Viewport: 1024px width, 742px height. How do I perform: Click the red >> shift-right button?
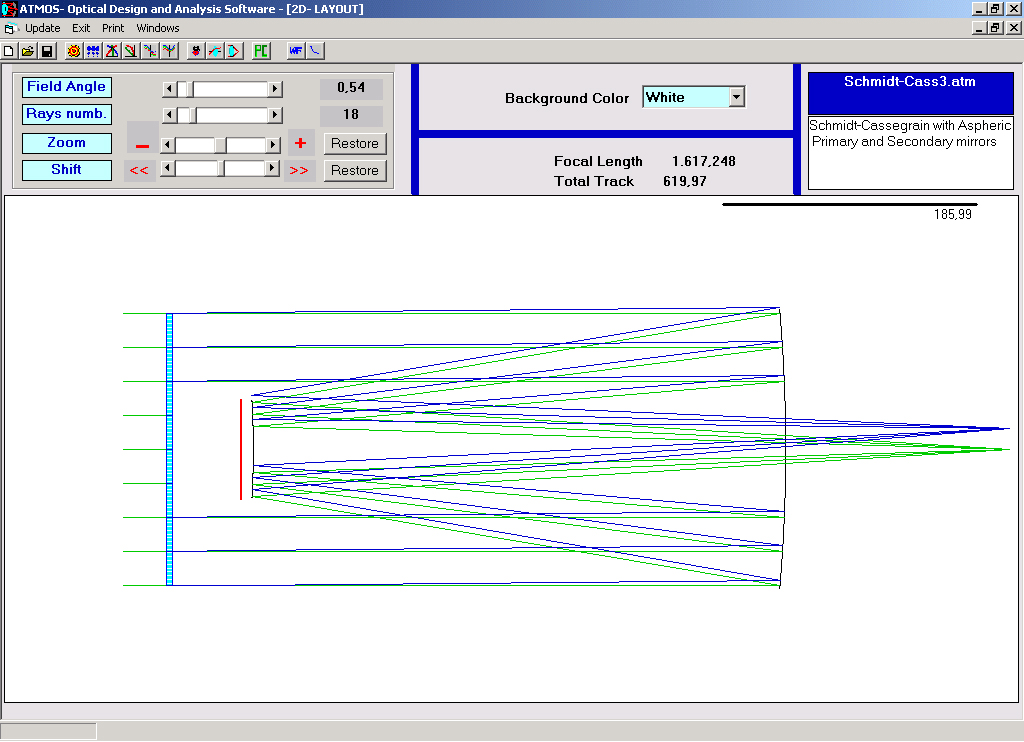[x=298, y=170]
